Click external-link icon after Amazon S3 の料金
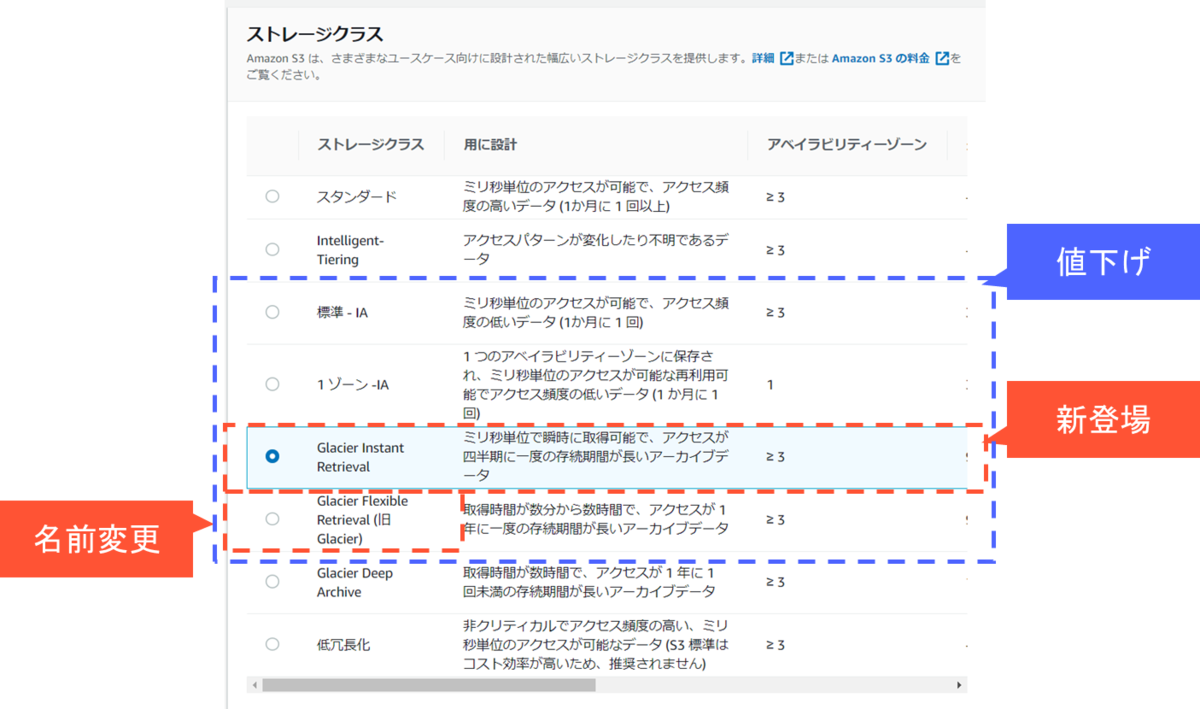Image resolution: width=1200 pixels, height=709 pixels. (x=942, y=58)
